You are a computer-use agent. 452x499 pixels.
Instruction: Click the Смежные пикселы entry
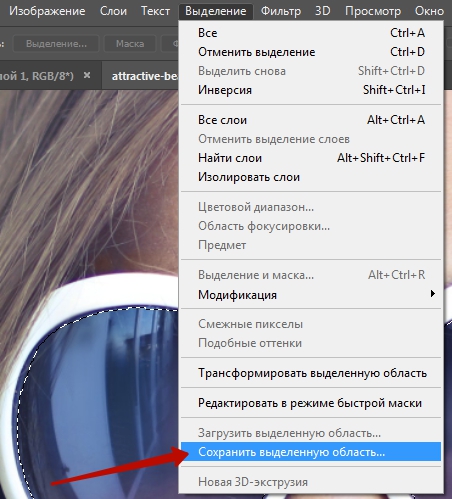[311, 324]
